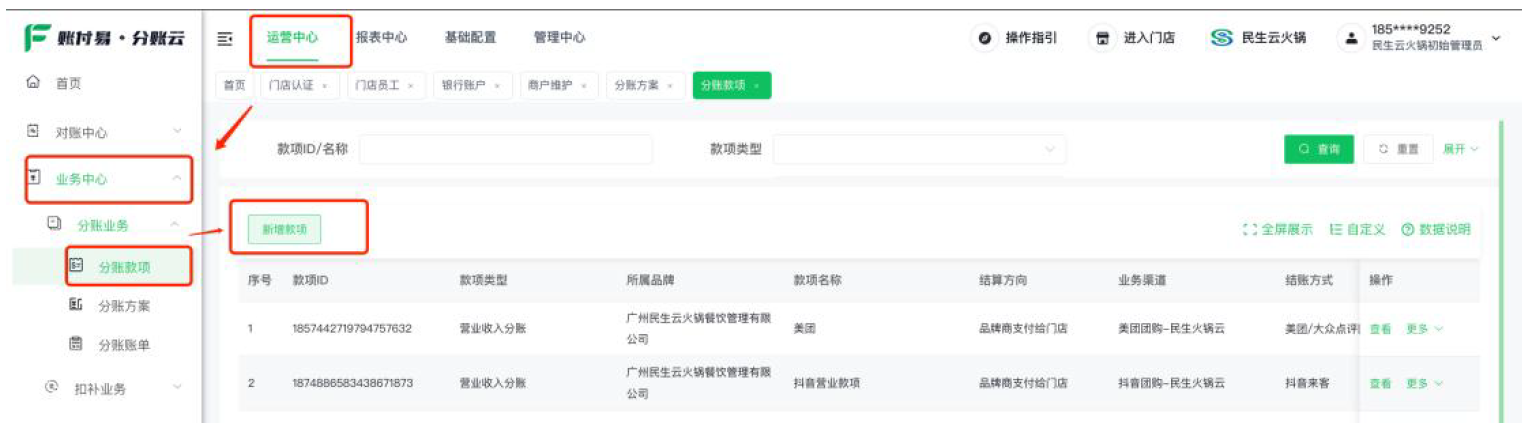Click the green 查询 search button

point(1318,149)
